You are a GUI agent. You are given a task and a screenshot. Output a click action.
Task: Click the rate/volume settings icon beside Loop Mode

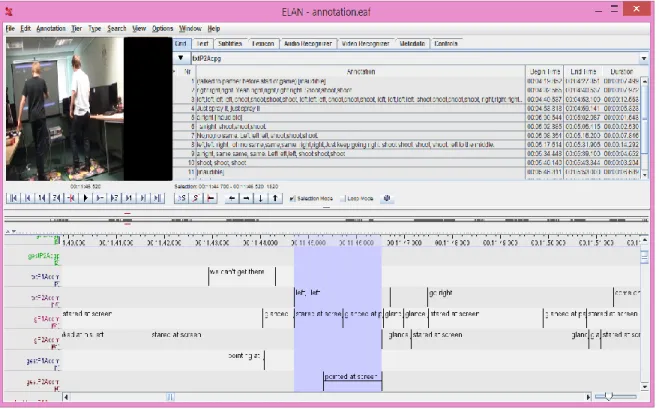tap(387, 198)
